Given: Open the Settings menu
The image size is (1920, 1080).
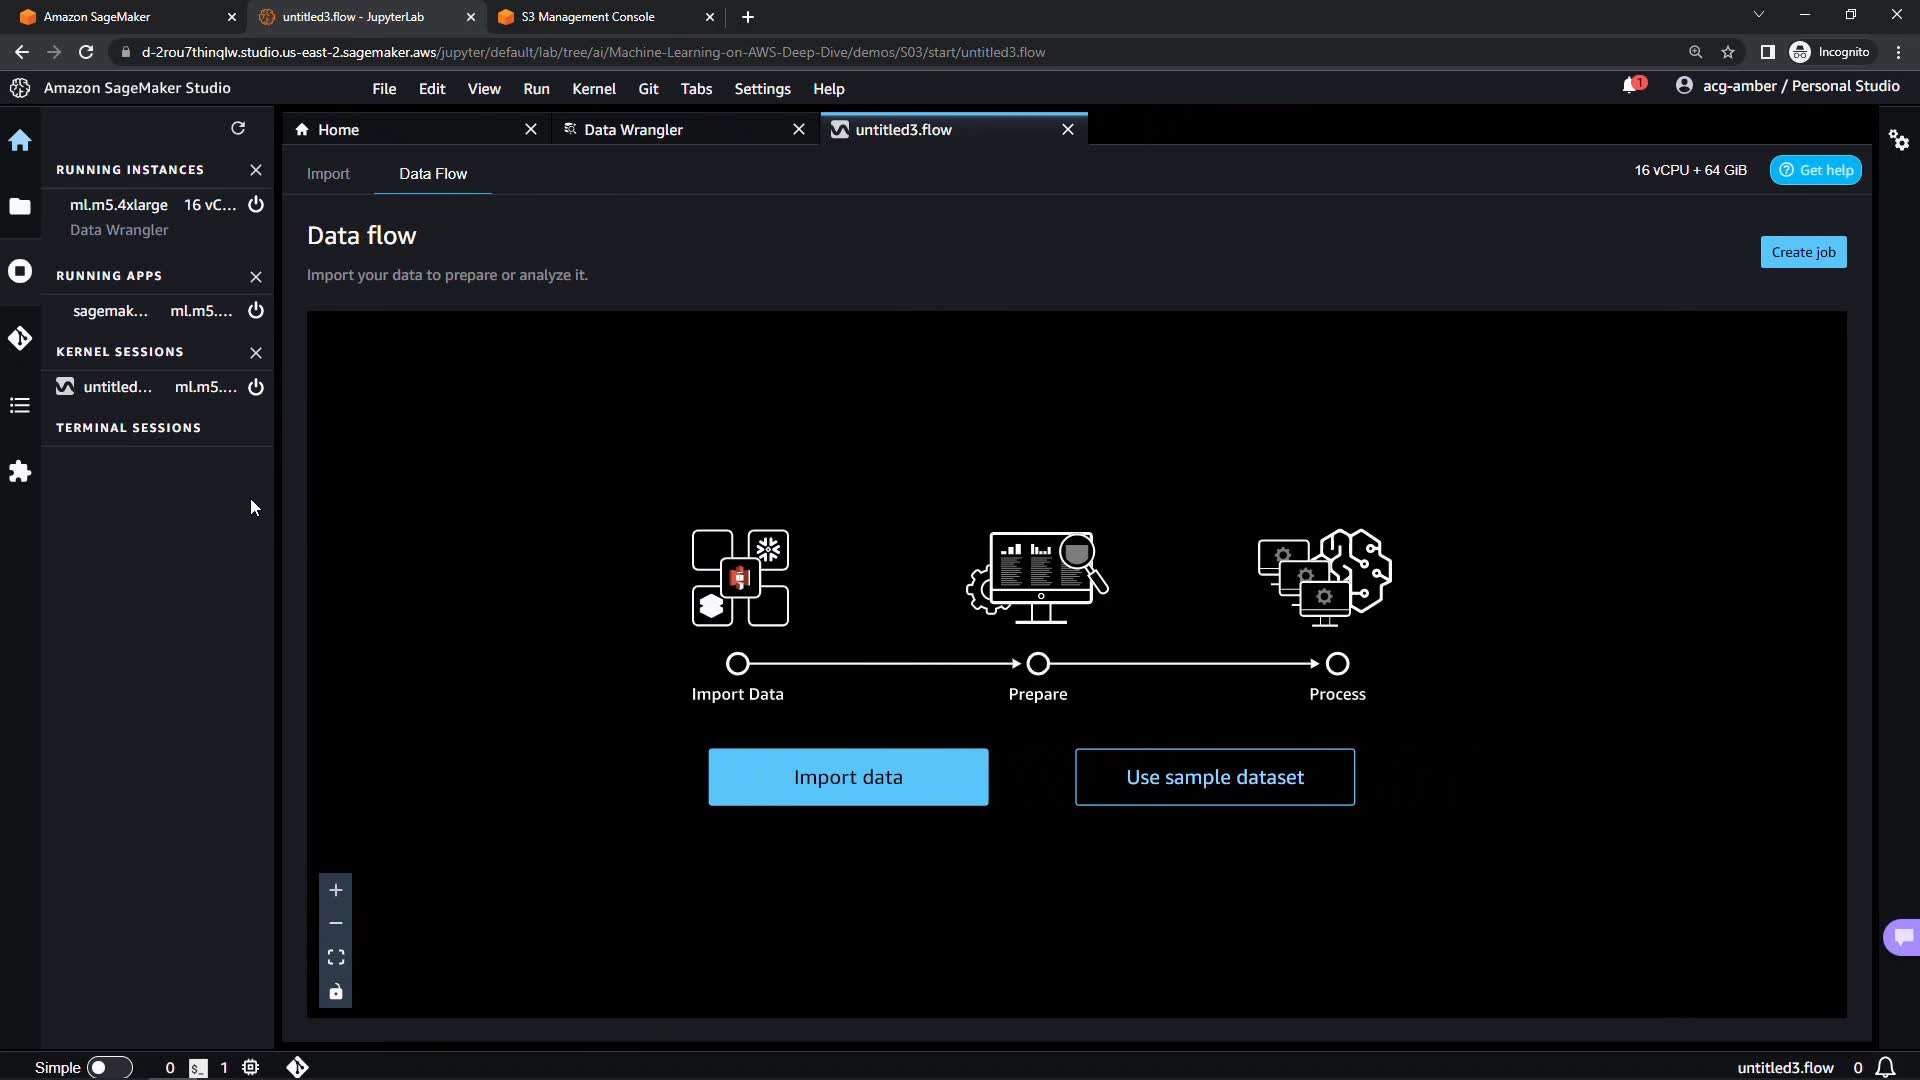Looking at the screenshot, I should tap(762, 89).
